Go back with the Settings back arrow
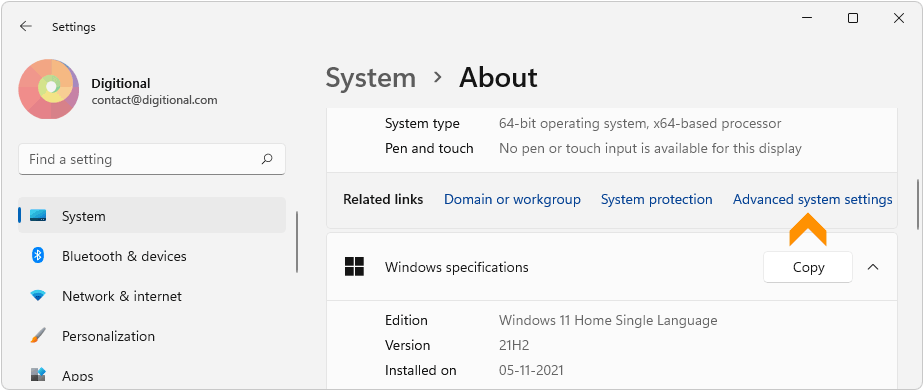The image size is (924, 391). (25, 26)
